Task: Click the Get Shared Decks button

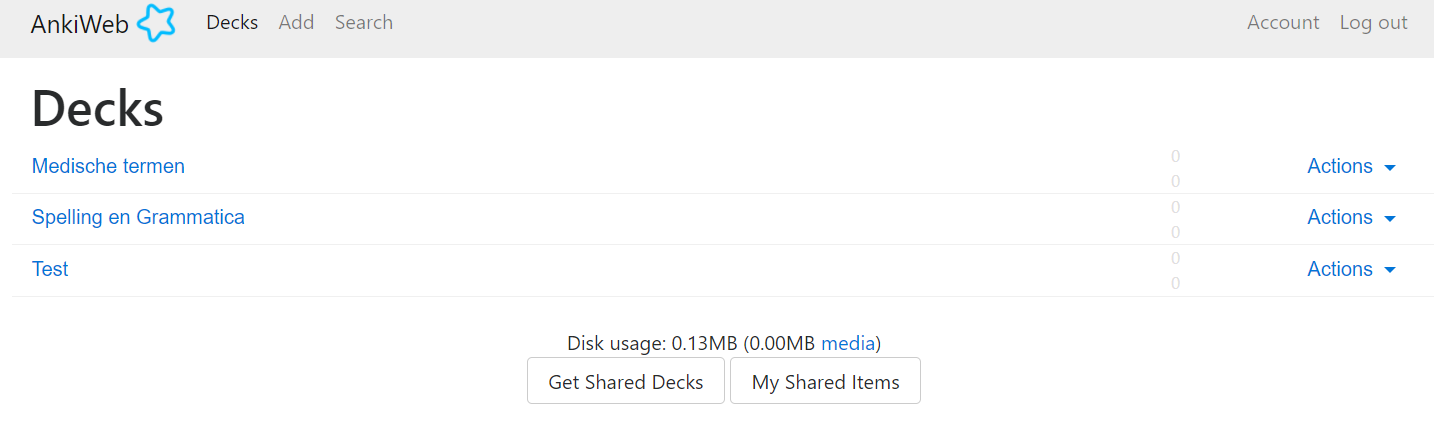Action: point(626,381)
